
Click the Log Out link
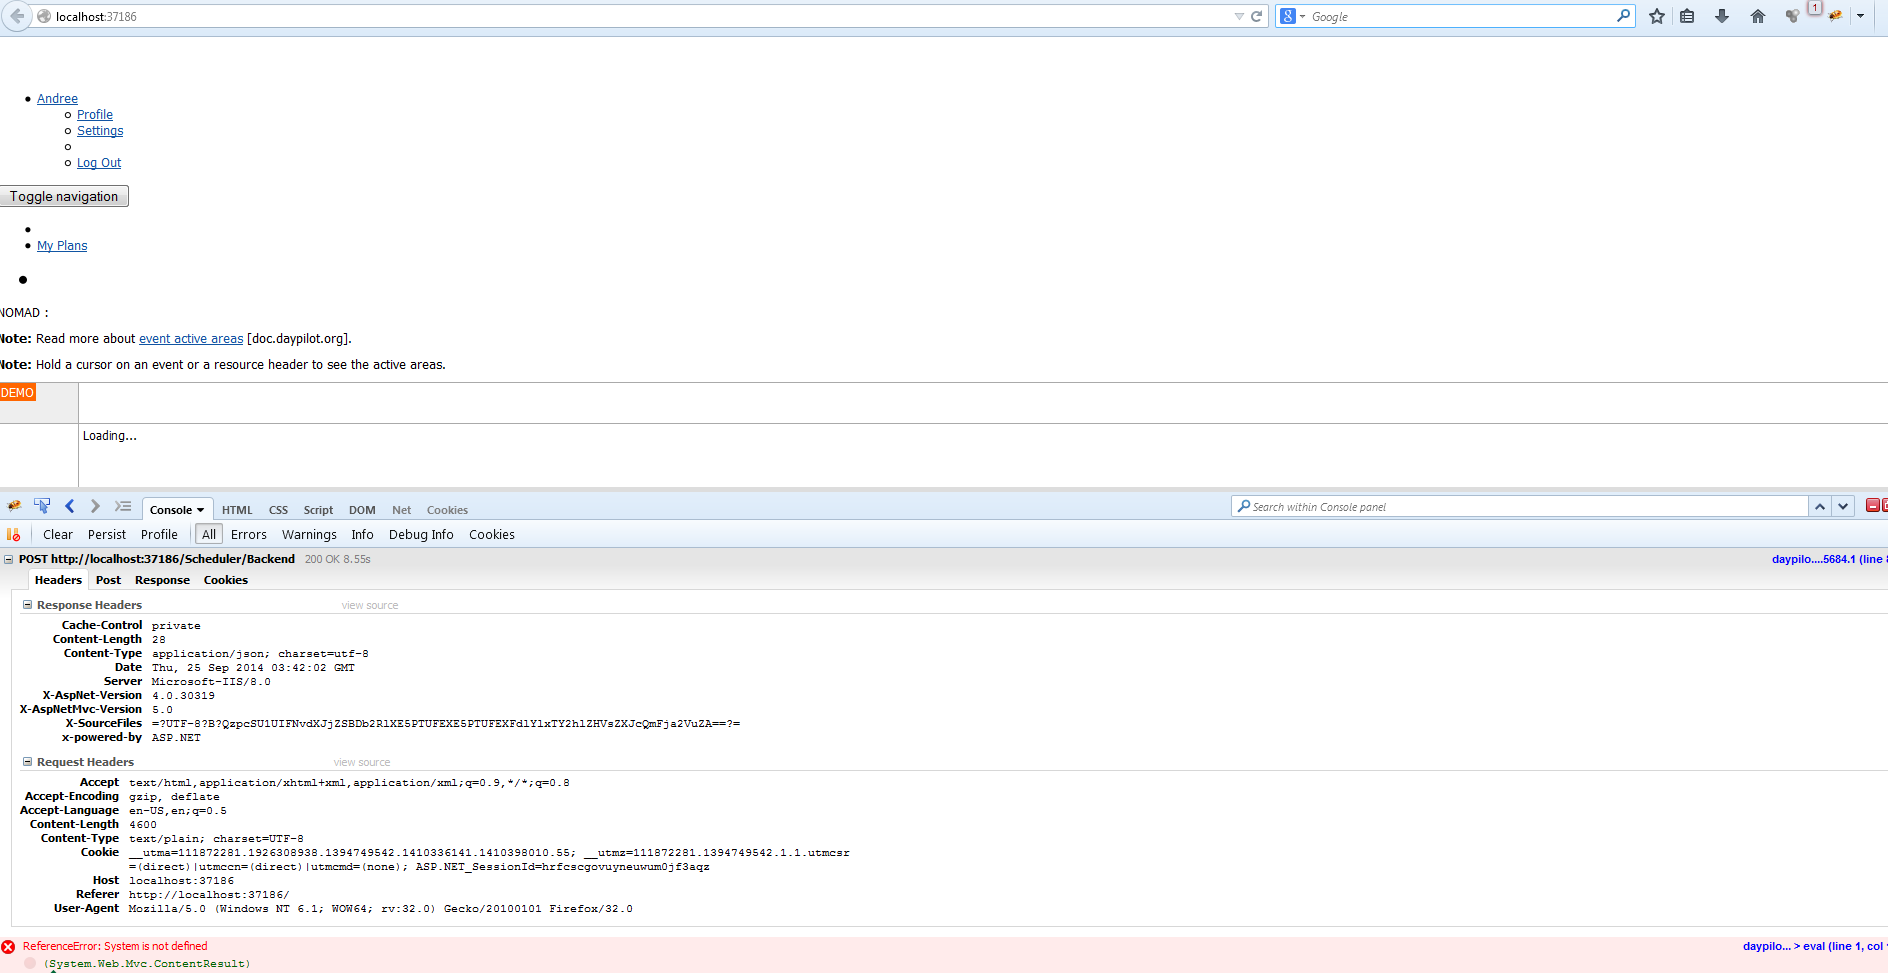coord(99,163)
